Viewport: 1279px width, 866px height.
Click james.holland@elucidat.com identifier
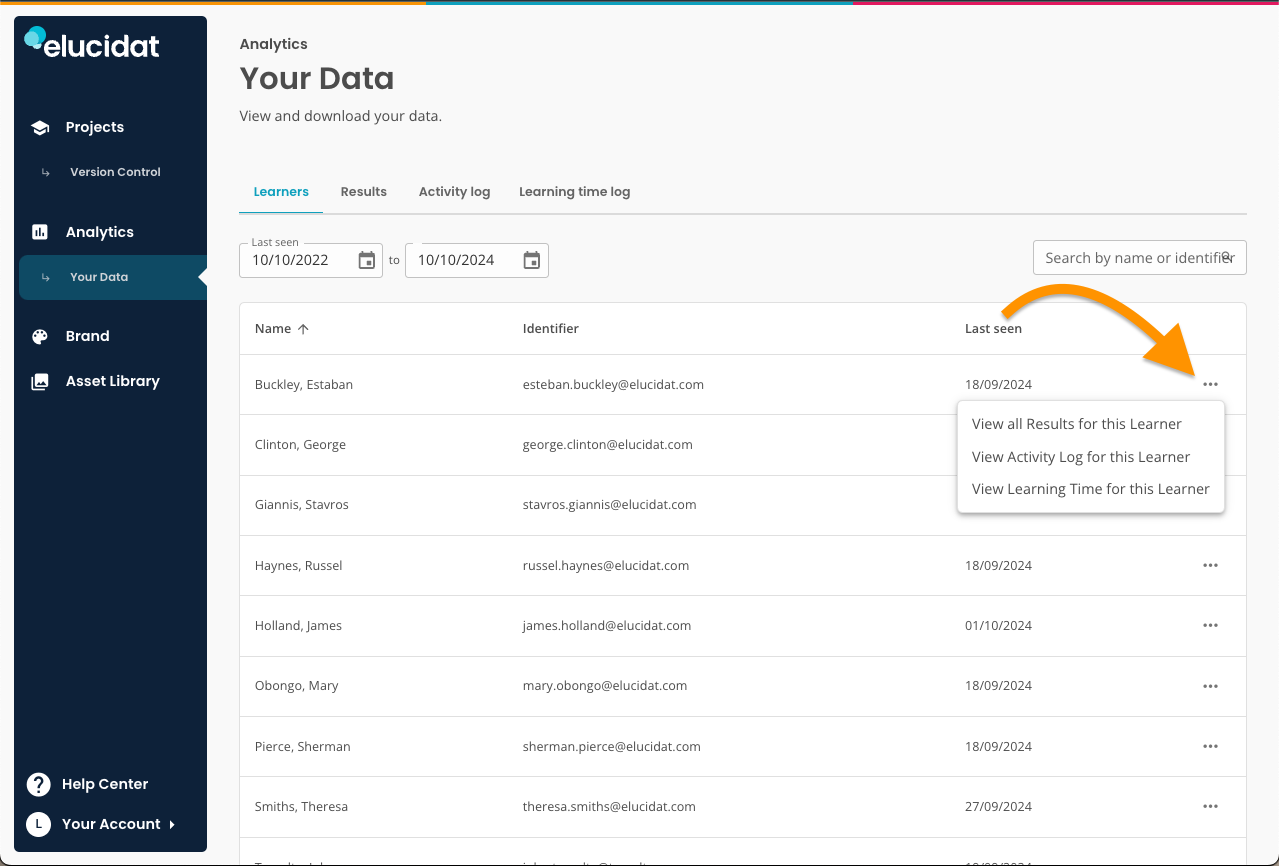607,625
